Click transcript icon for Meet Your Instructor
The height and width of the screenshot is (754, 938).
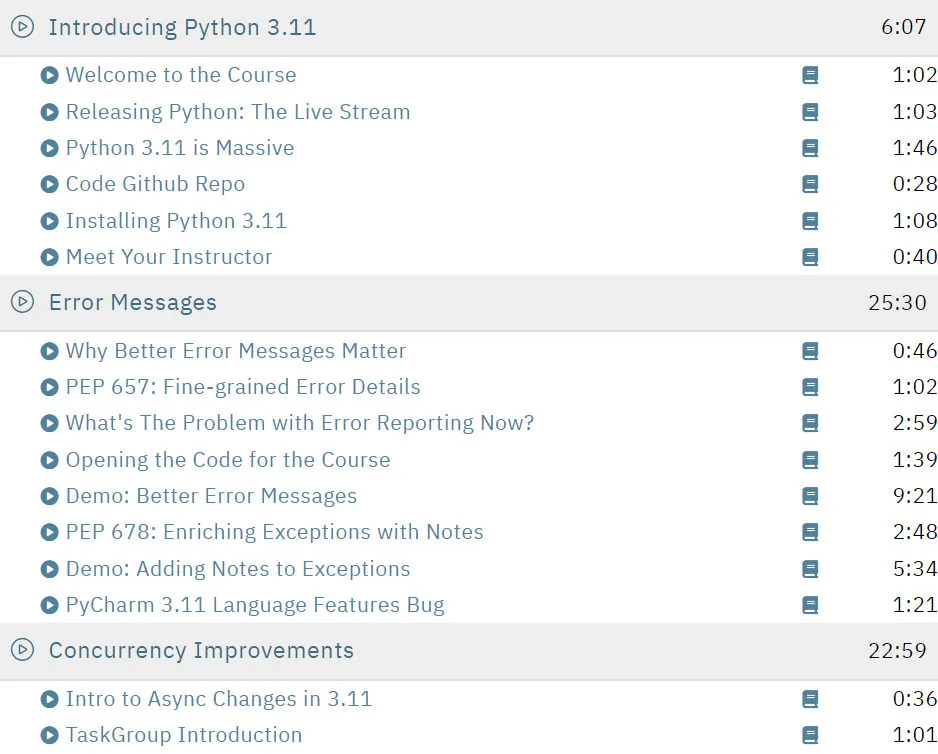click(x=810, y=257)
